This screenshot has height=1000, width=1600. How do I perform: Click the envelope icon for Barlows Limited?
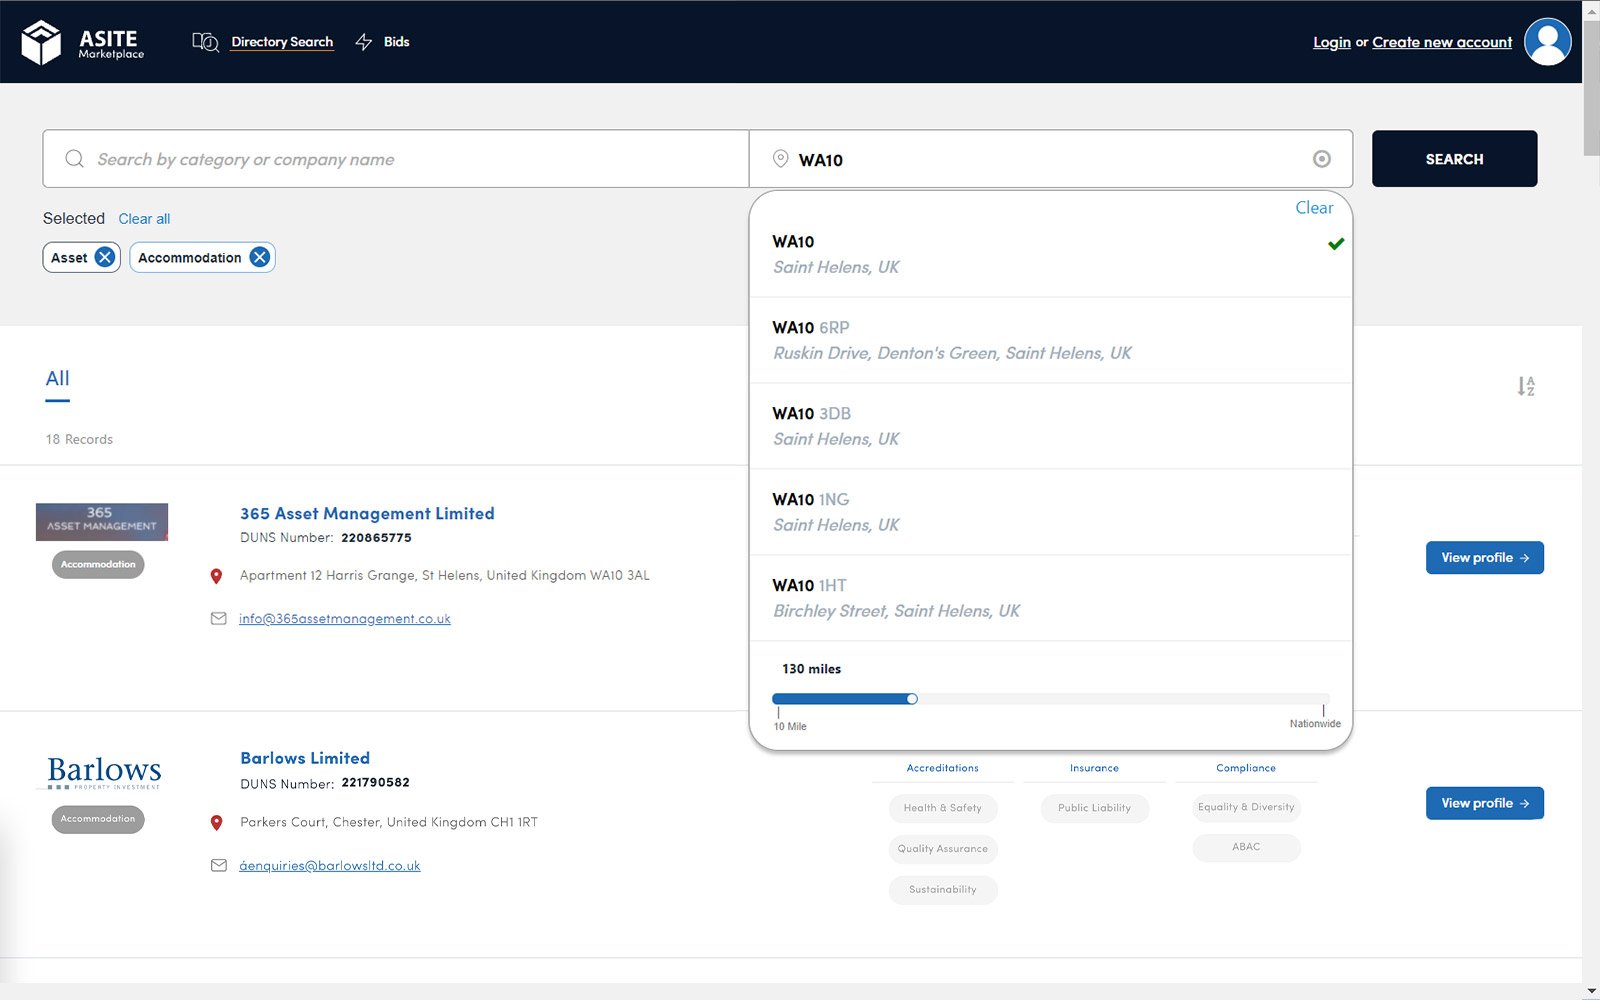point(218,866)
